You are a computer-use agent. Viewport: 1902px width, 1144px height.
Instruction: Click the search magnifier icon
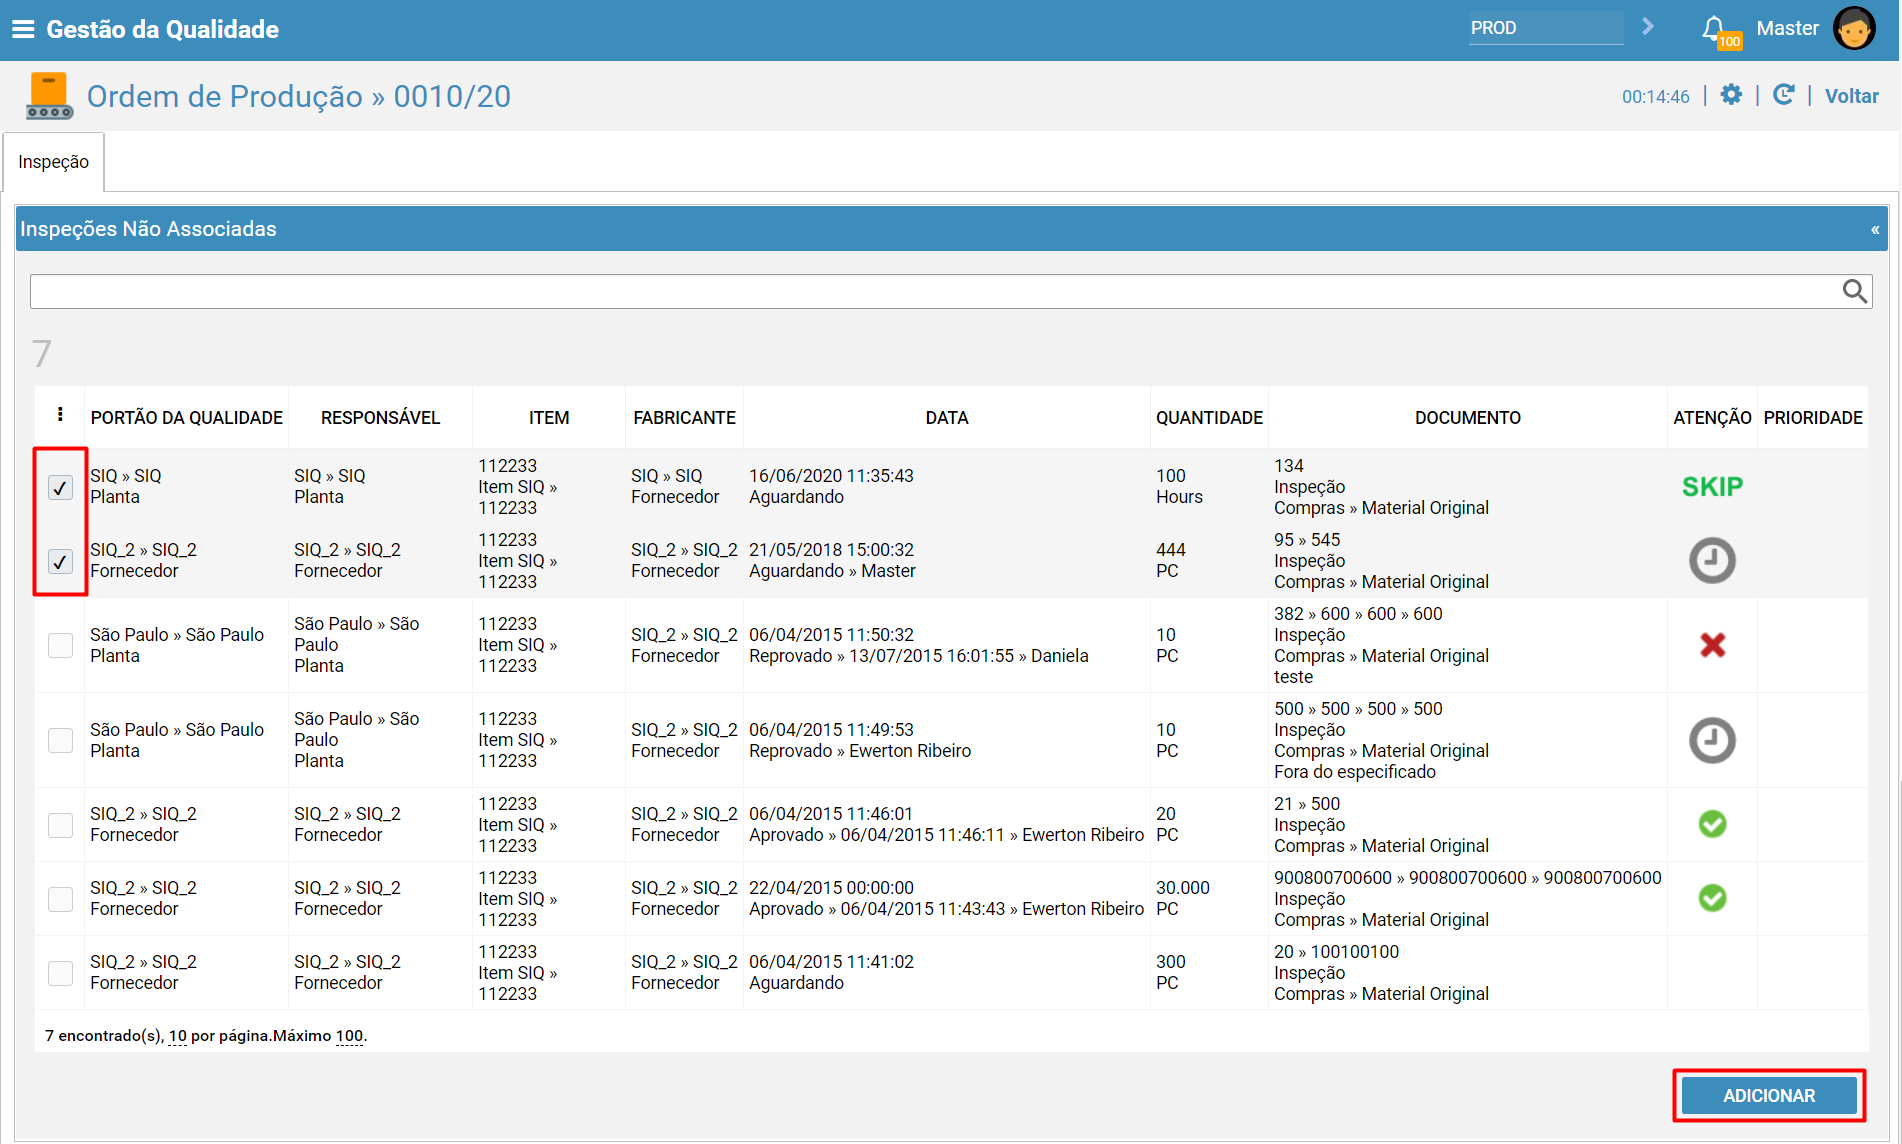(x=1855, y=291)
